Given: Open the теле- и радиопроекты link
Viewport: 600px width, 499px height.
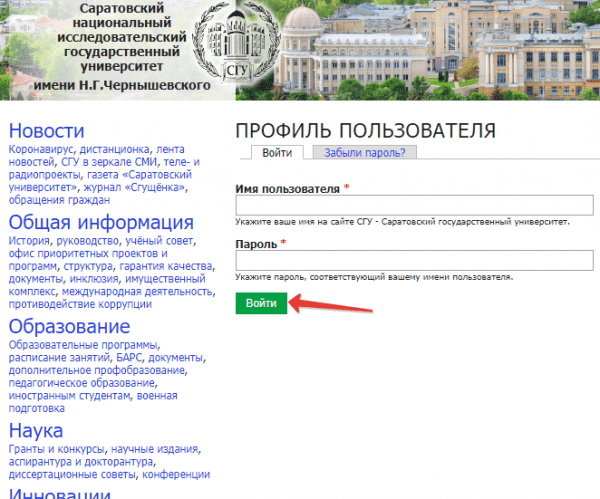Looking at the screenshot, I should tap(104, 168).
